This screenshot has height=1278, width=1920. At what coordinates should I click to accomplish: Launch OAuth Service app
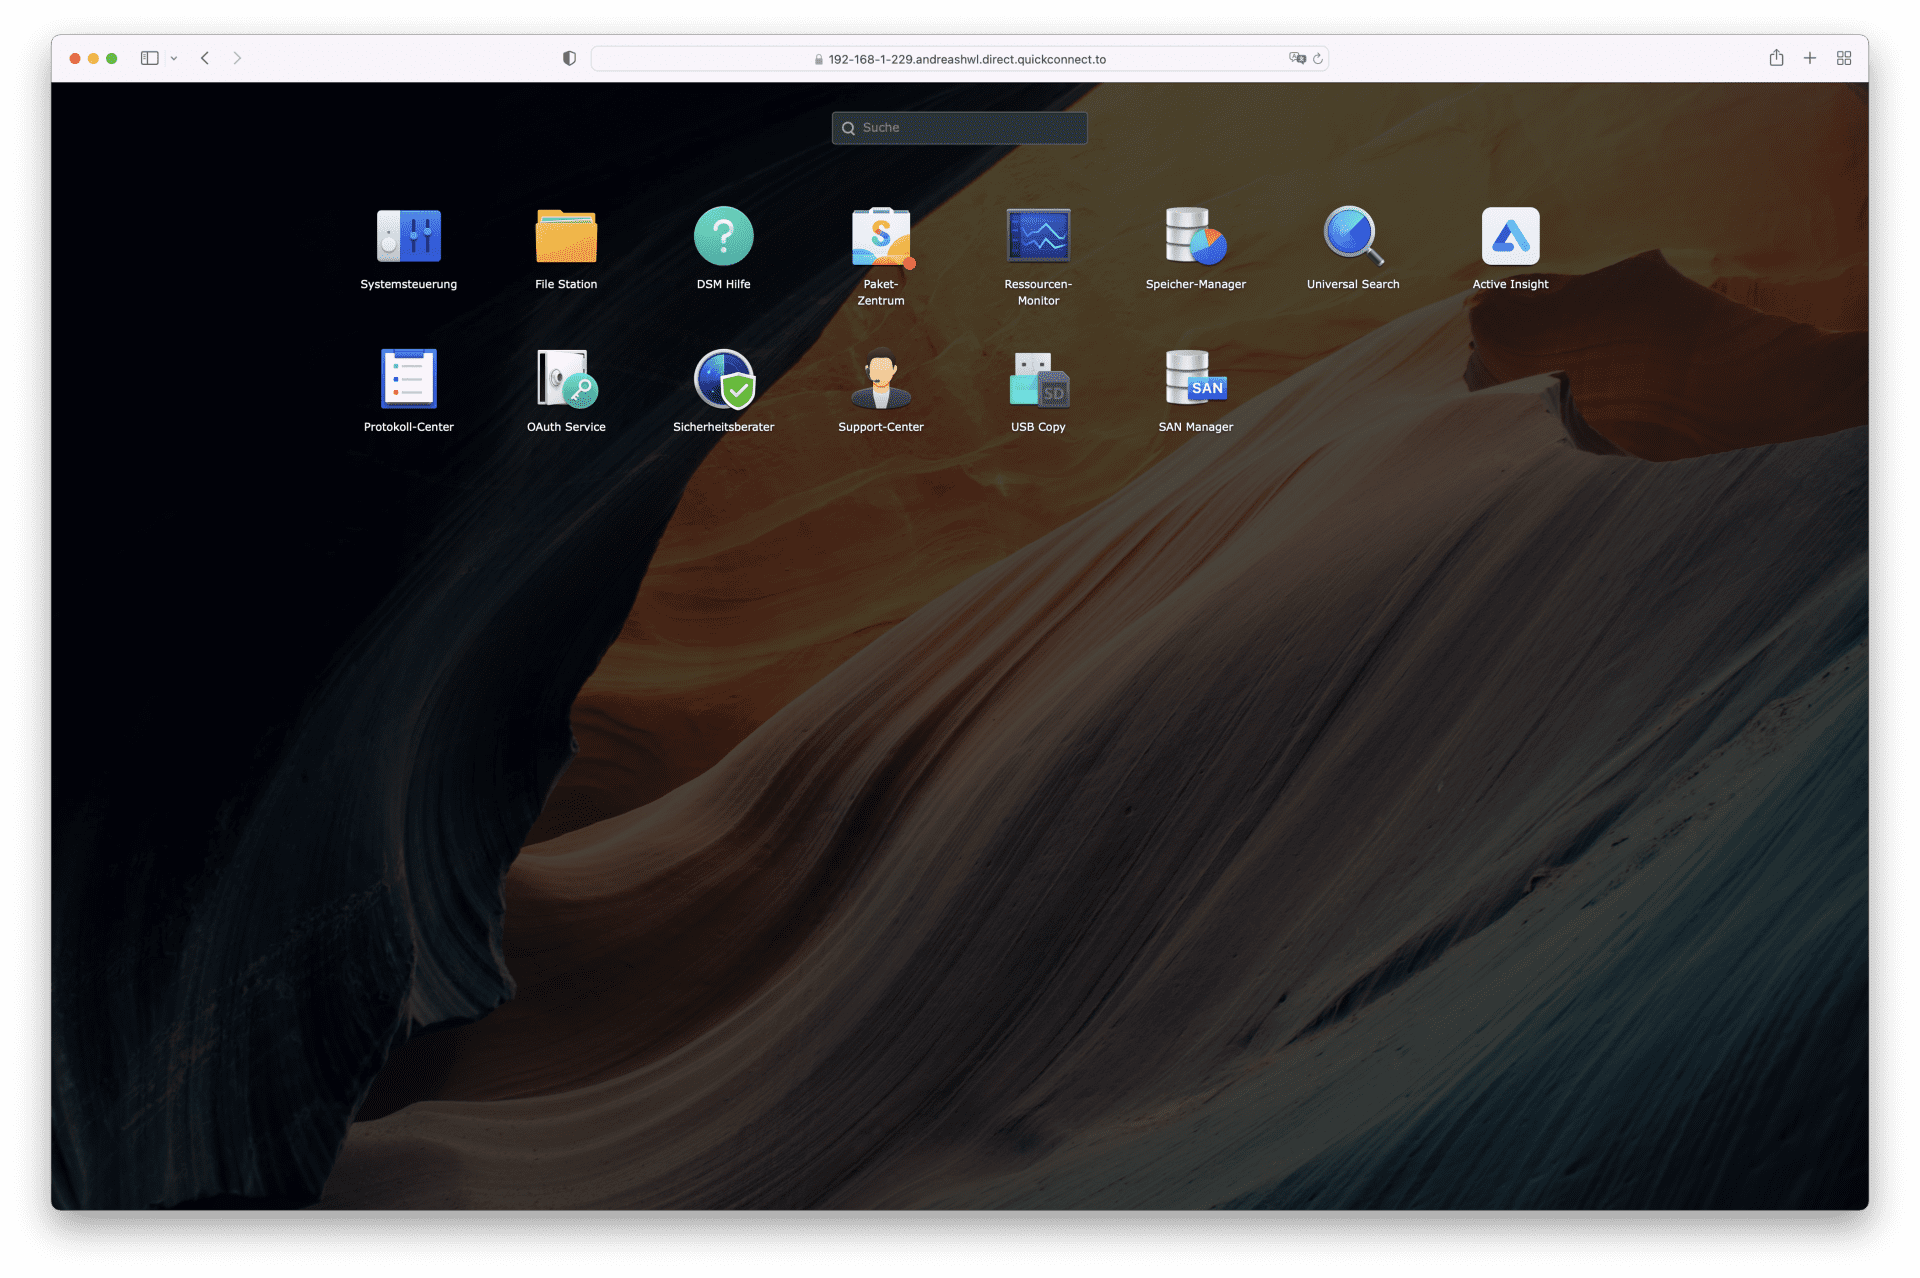pos(566,379)
